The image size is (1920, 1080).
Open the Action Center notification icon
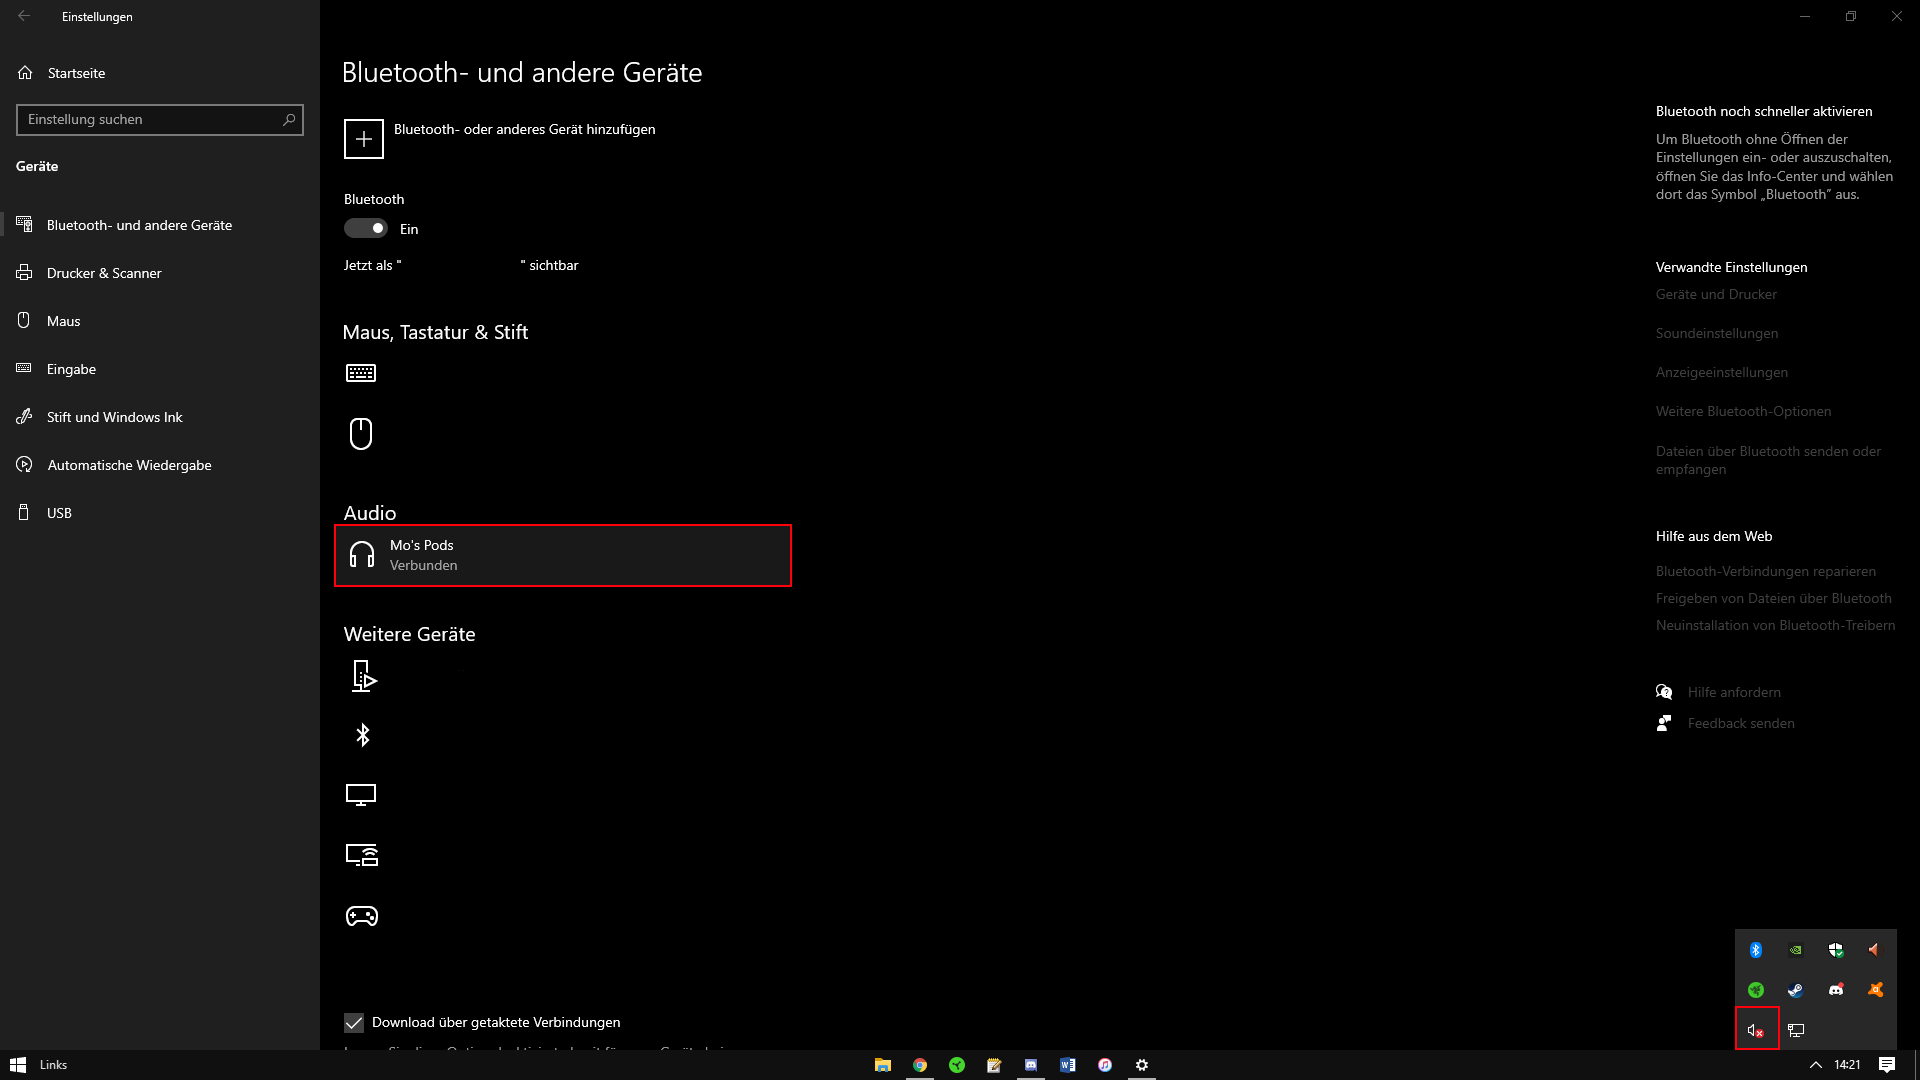point(1887,1065)
